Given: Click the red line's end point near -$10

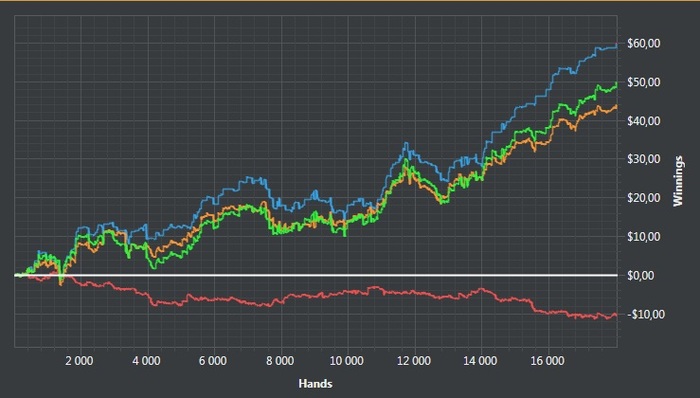Looking at the screenshot, I should (617, 315).
